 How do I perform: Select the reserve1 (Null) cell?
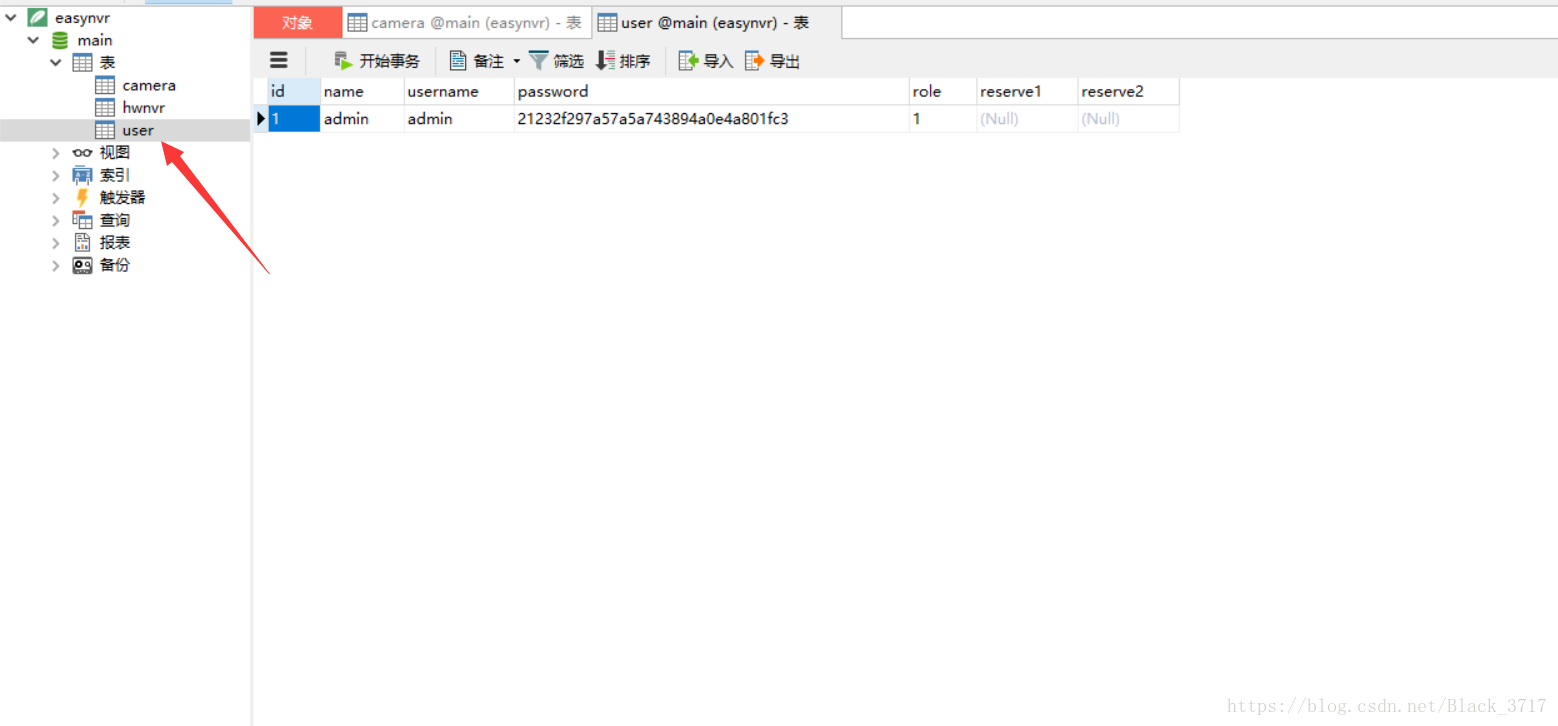[x=1028, y=119]
